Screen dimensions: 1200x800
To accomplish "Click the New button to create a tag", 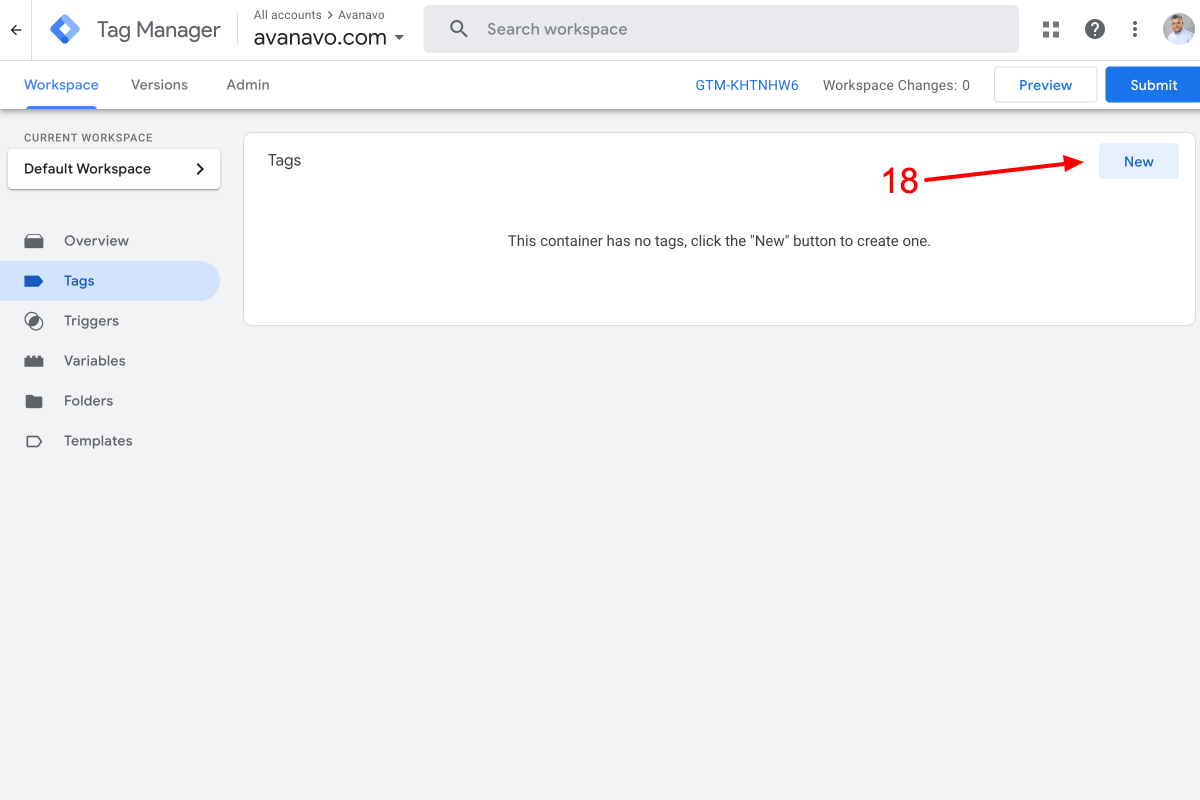I will tap(1139, 160).
